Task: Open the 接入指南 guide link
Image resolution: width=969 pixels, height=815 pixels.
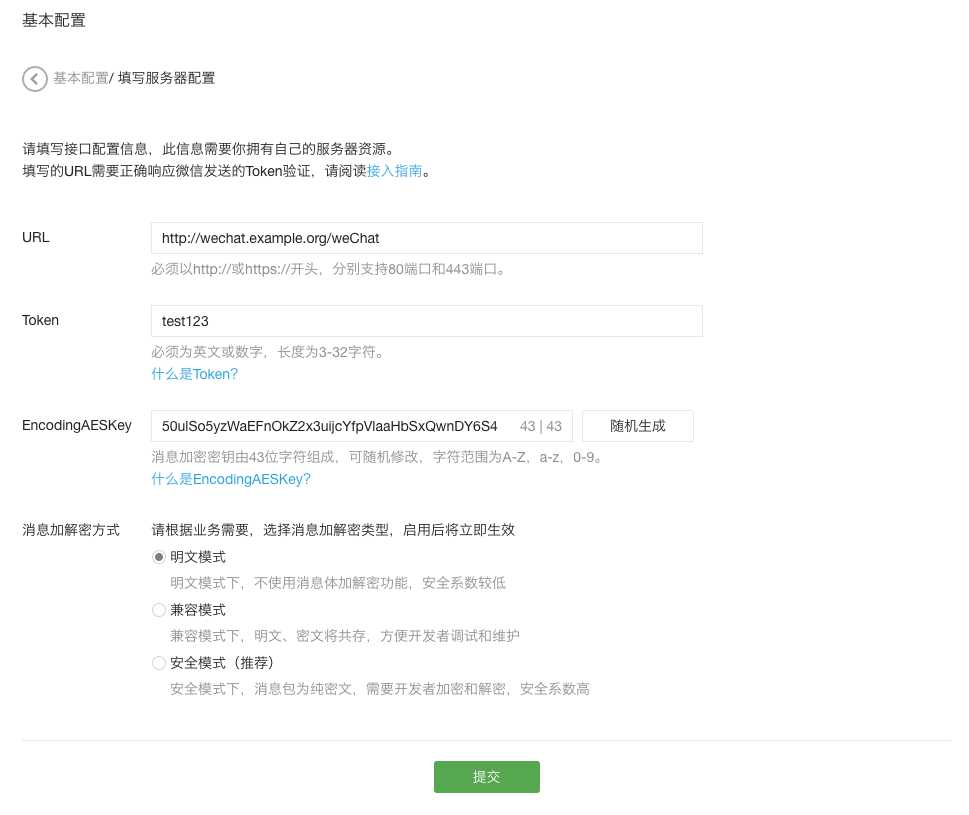Action: pyautogui.click(x=394, y=171)
